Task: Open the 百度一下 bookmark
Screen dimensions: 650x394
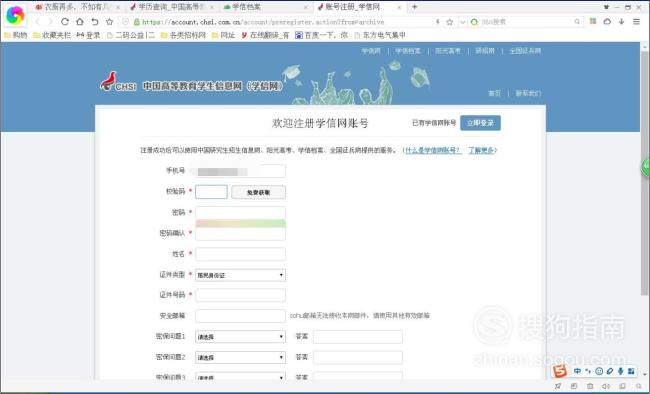Action: point(321,35)
